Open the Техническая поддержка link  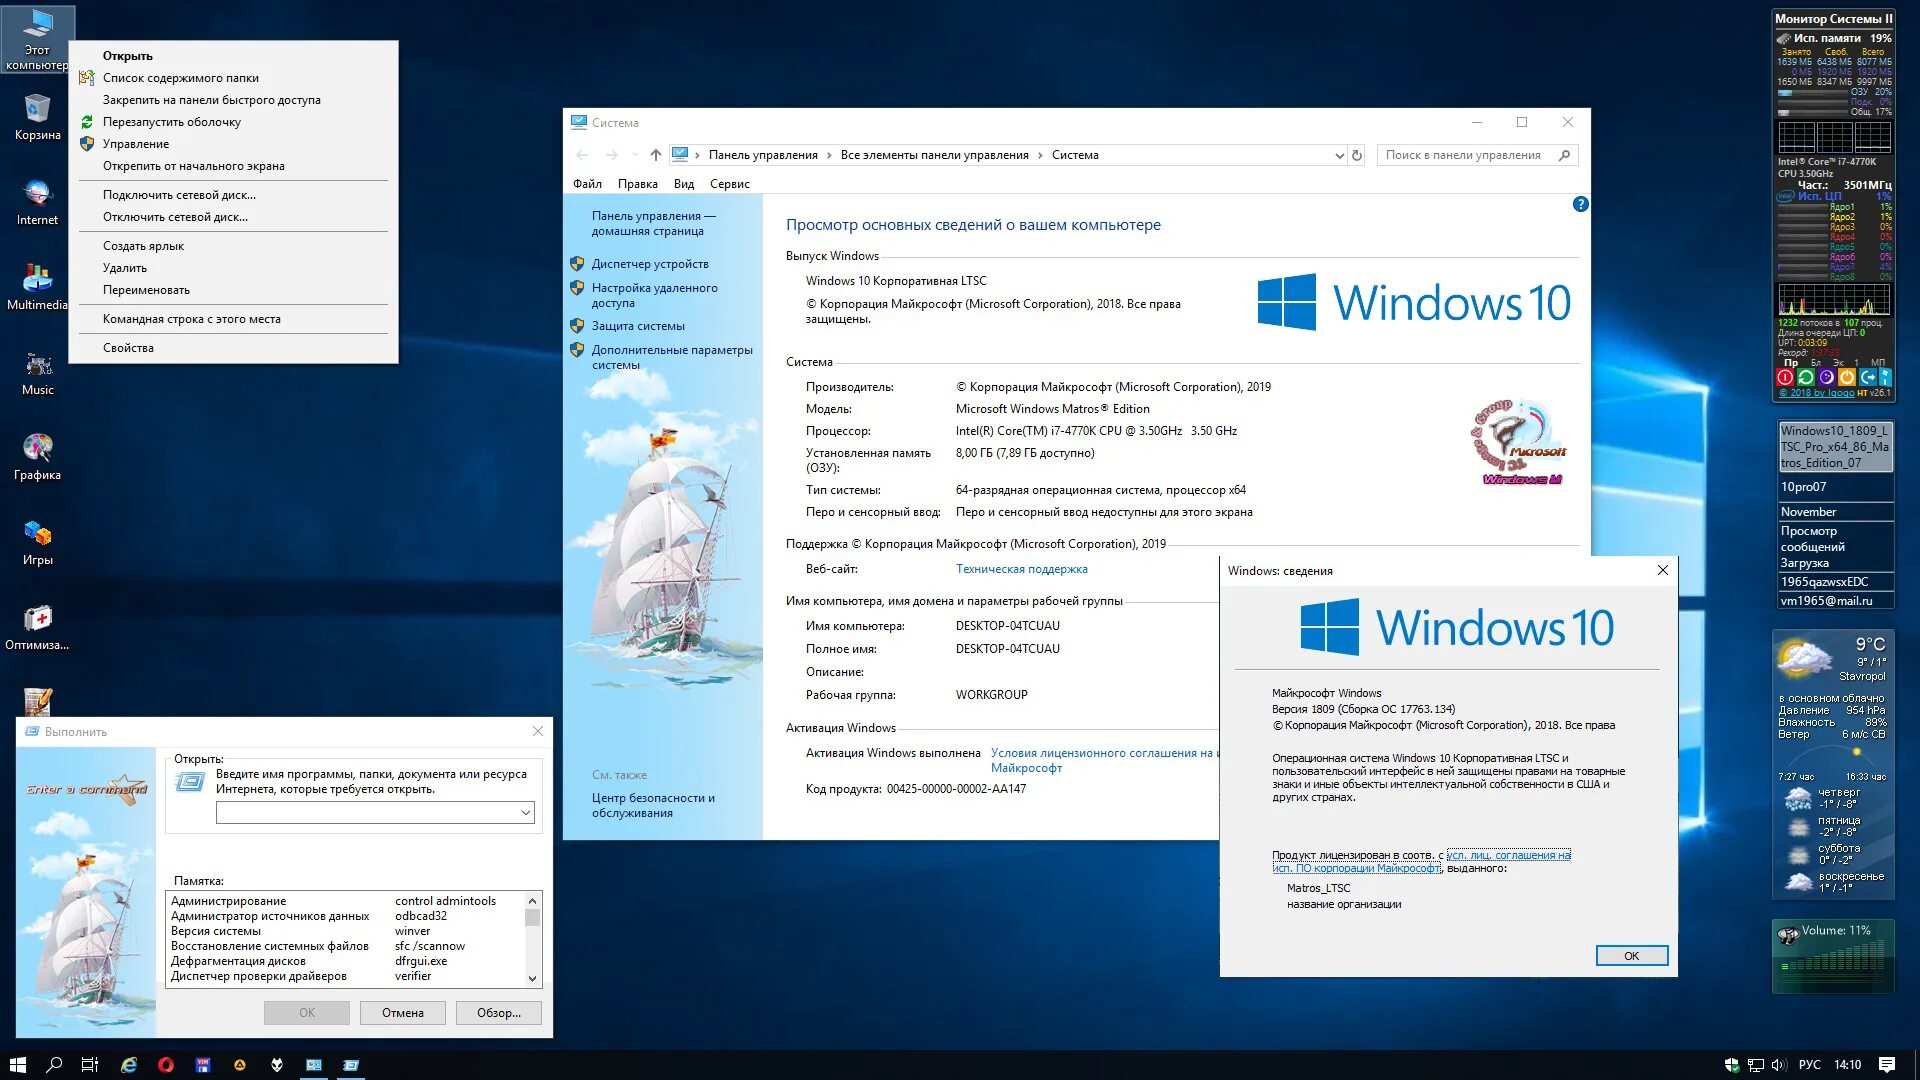(1021, 569)
